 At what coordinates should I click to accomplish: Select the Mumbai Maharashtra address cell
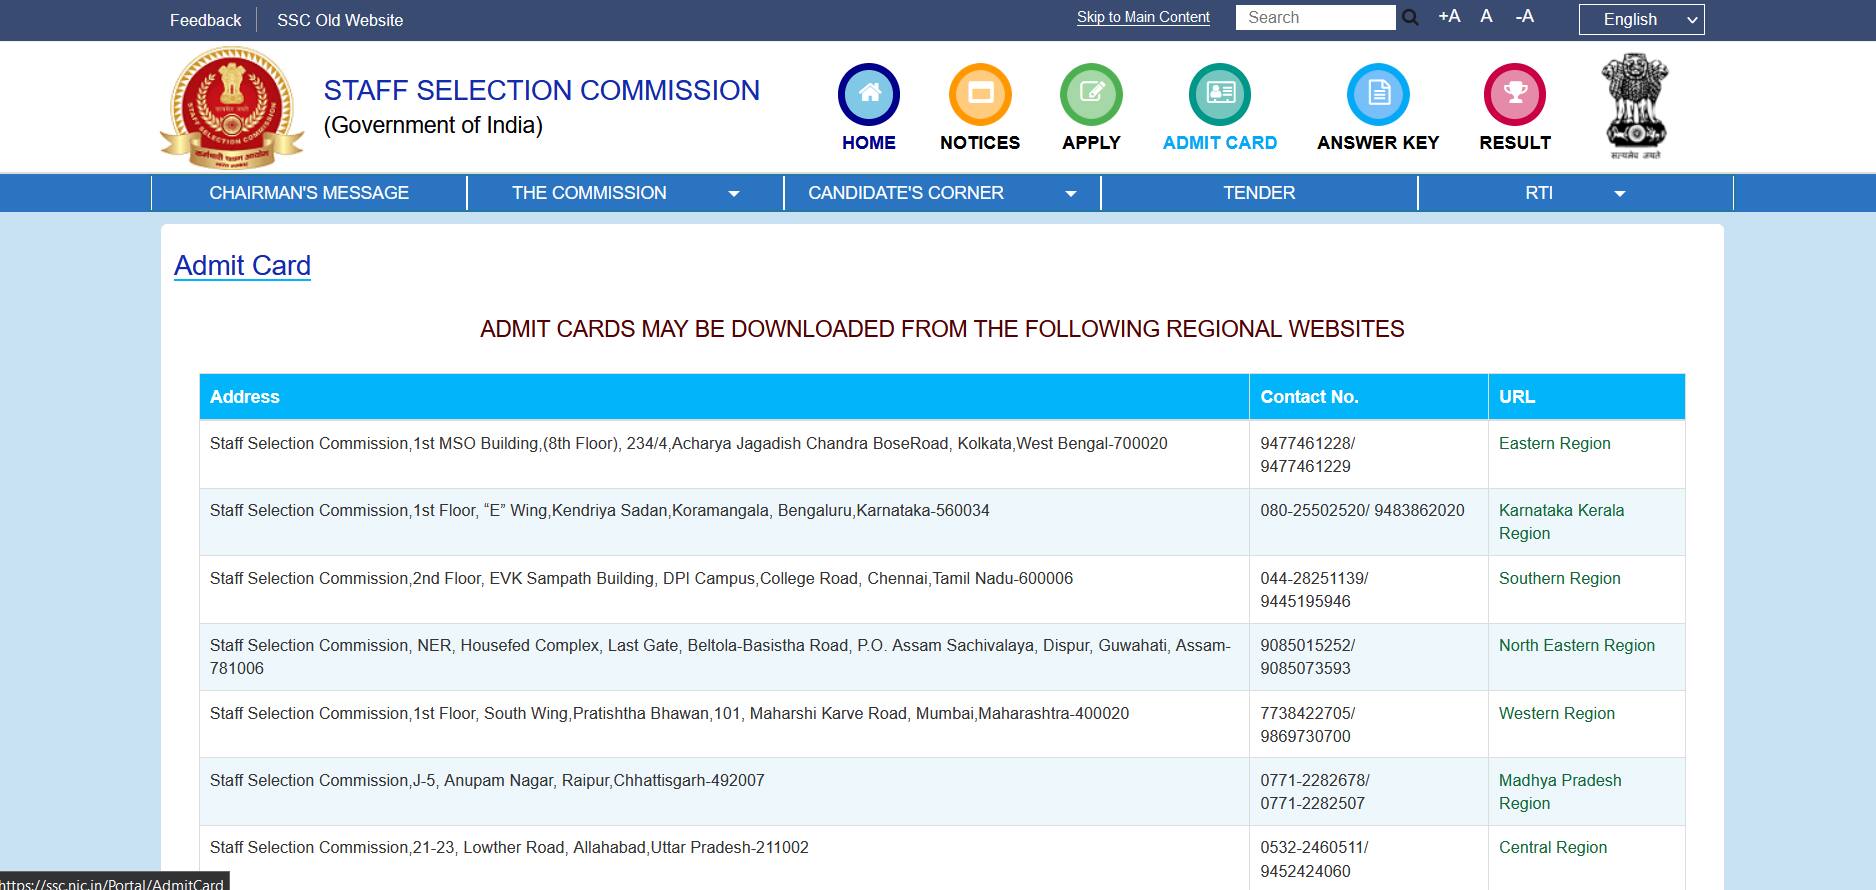pos(724,724)
